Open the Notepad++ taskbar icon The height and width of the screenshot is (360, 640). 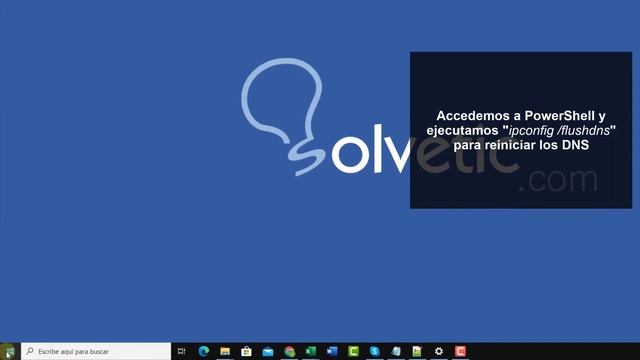point(417,351)
